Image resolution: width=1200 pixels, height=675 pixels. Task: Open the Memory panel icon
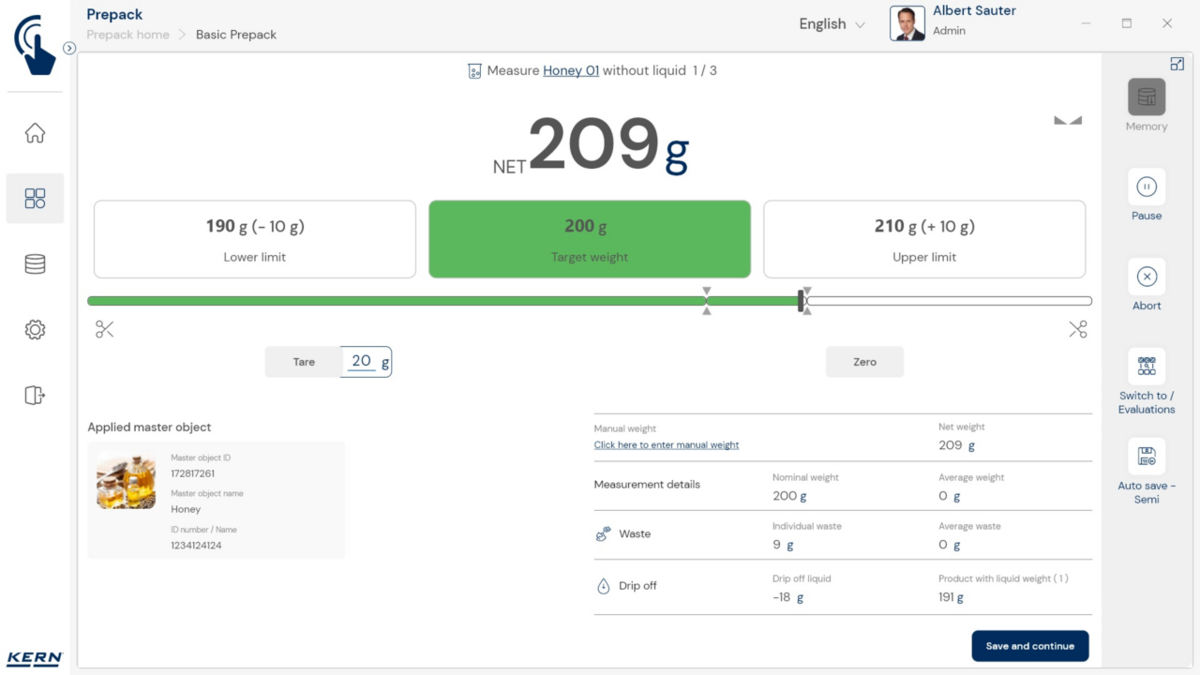point(1146,98)
